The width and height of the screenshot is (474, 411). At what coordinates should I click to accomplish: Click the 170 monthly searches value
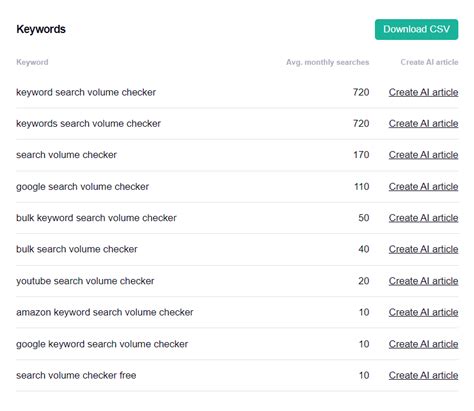(361, 155)
